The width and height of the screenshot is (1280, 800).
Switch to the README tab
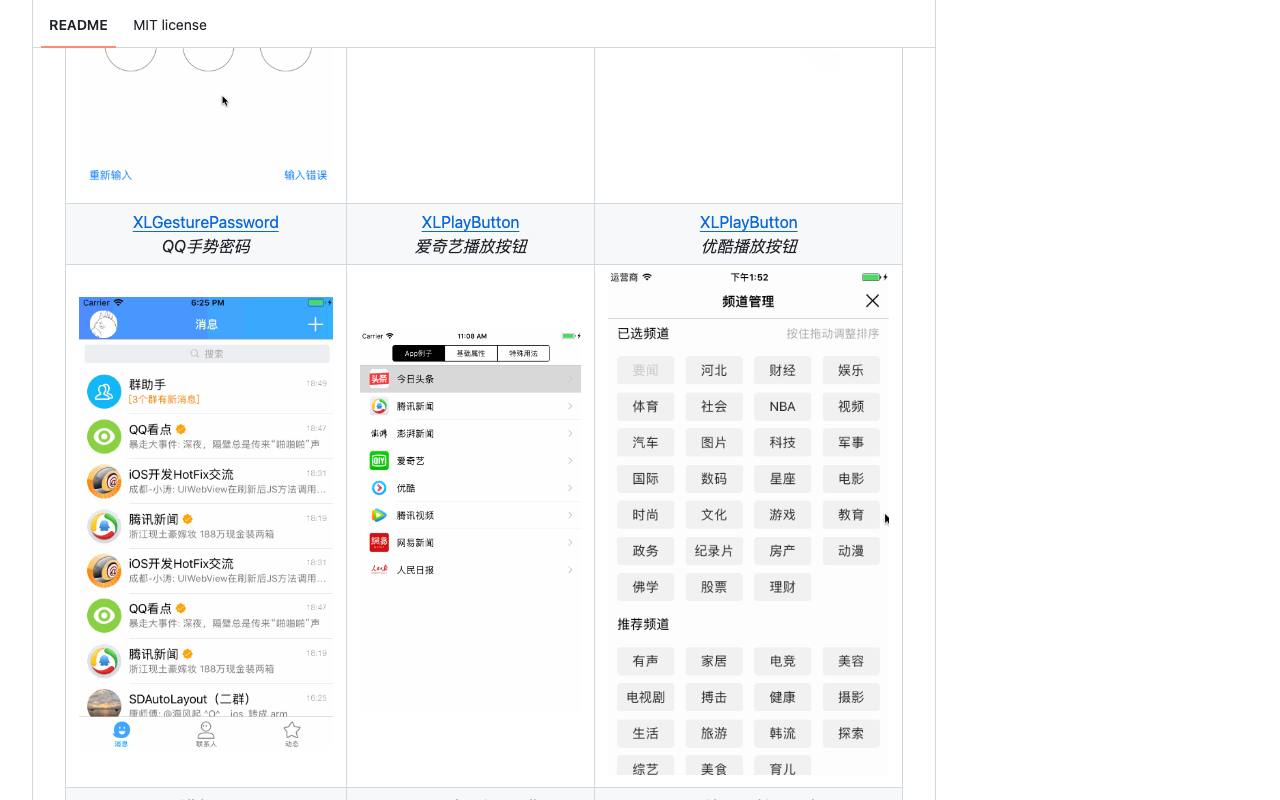[78, 25]
